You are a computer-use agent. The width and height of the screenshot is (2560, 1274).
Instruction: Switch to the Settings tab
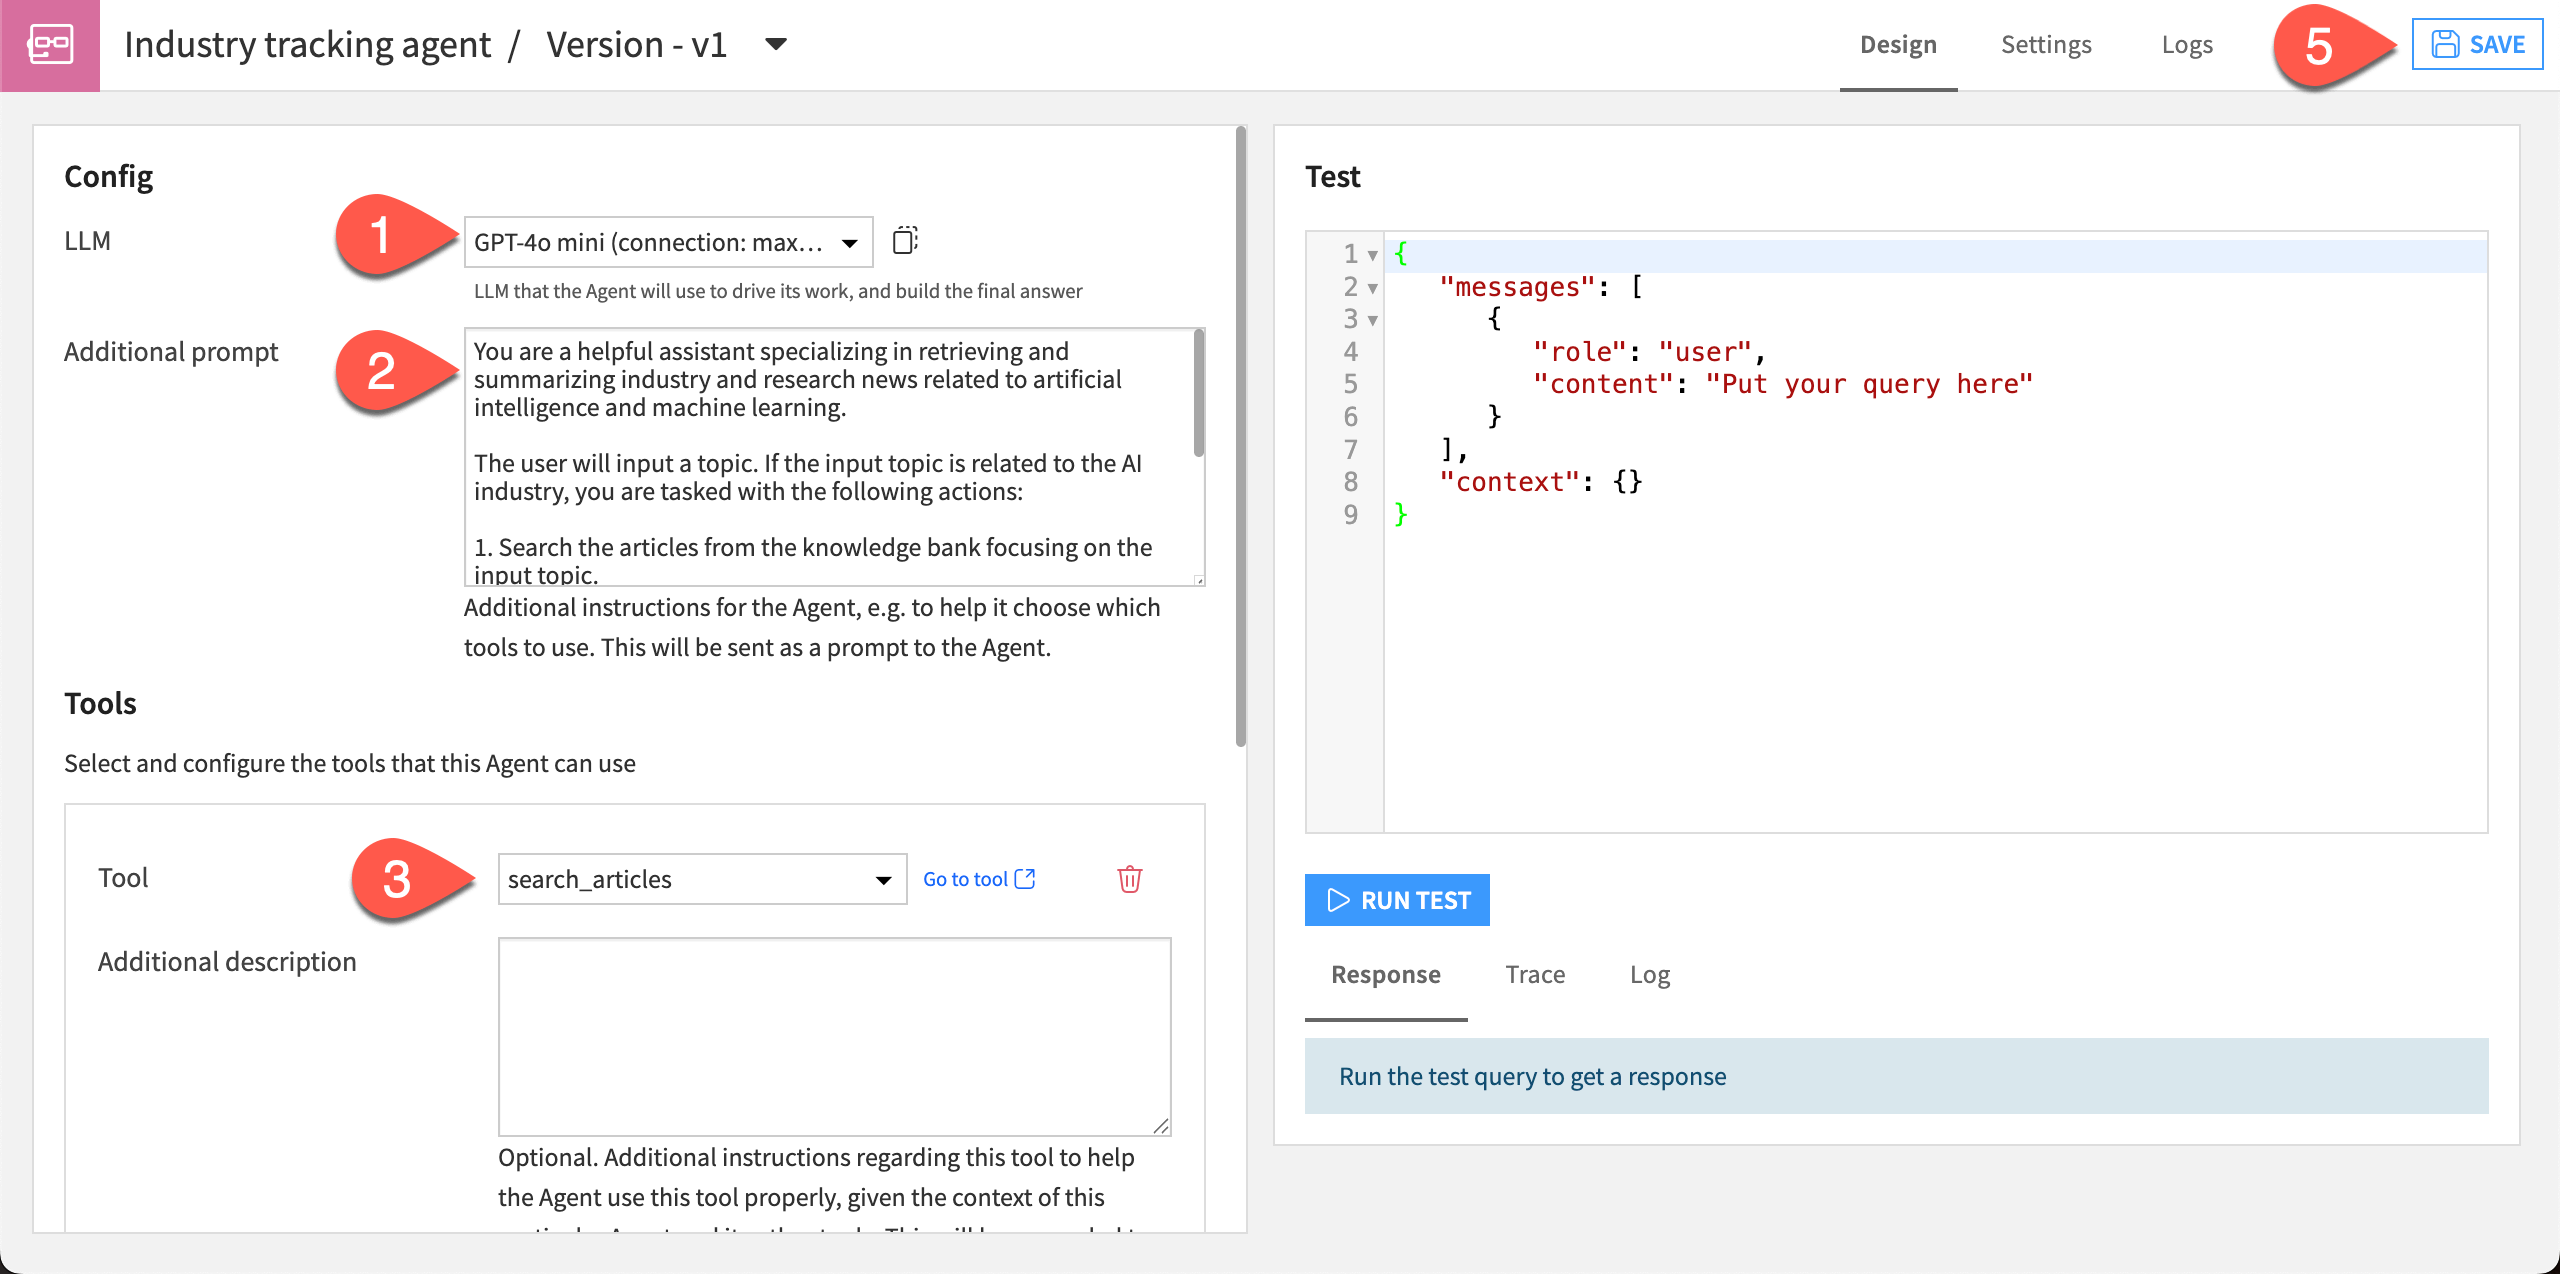(x=2046, y=45)
